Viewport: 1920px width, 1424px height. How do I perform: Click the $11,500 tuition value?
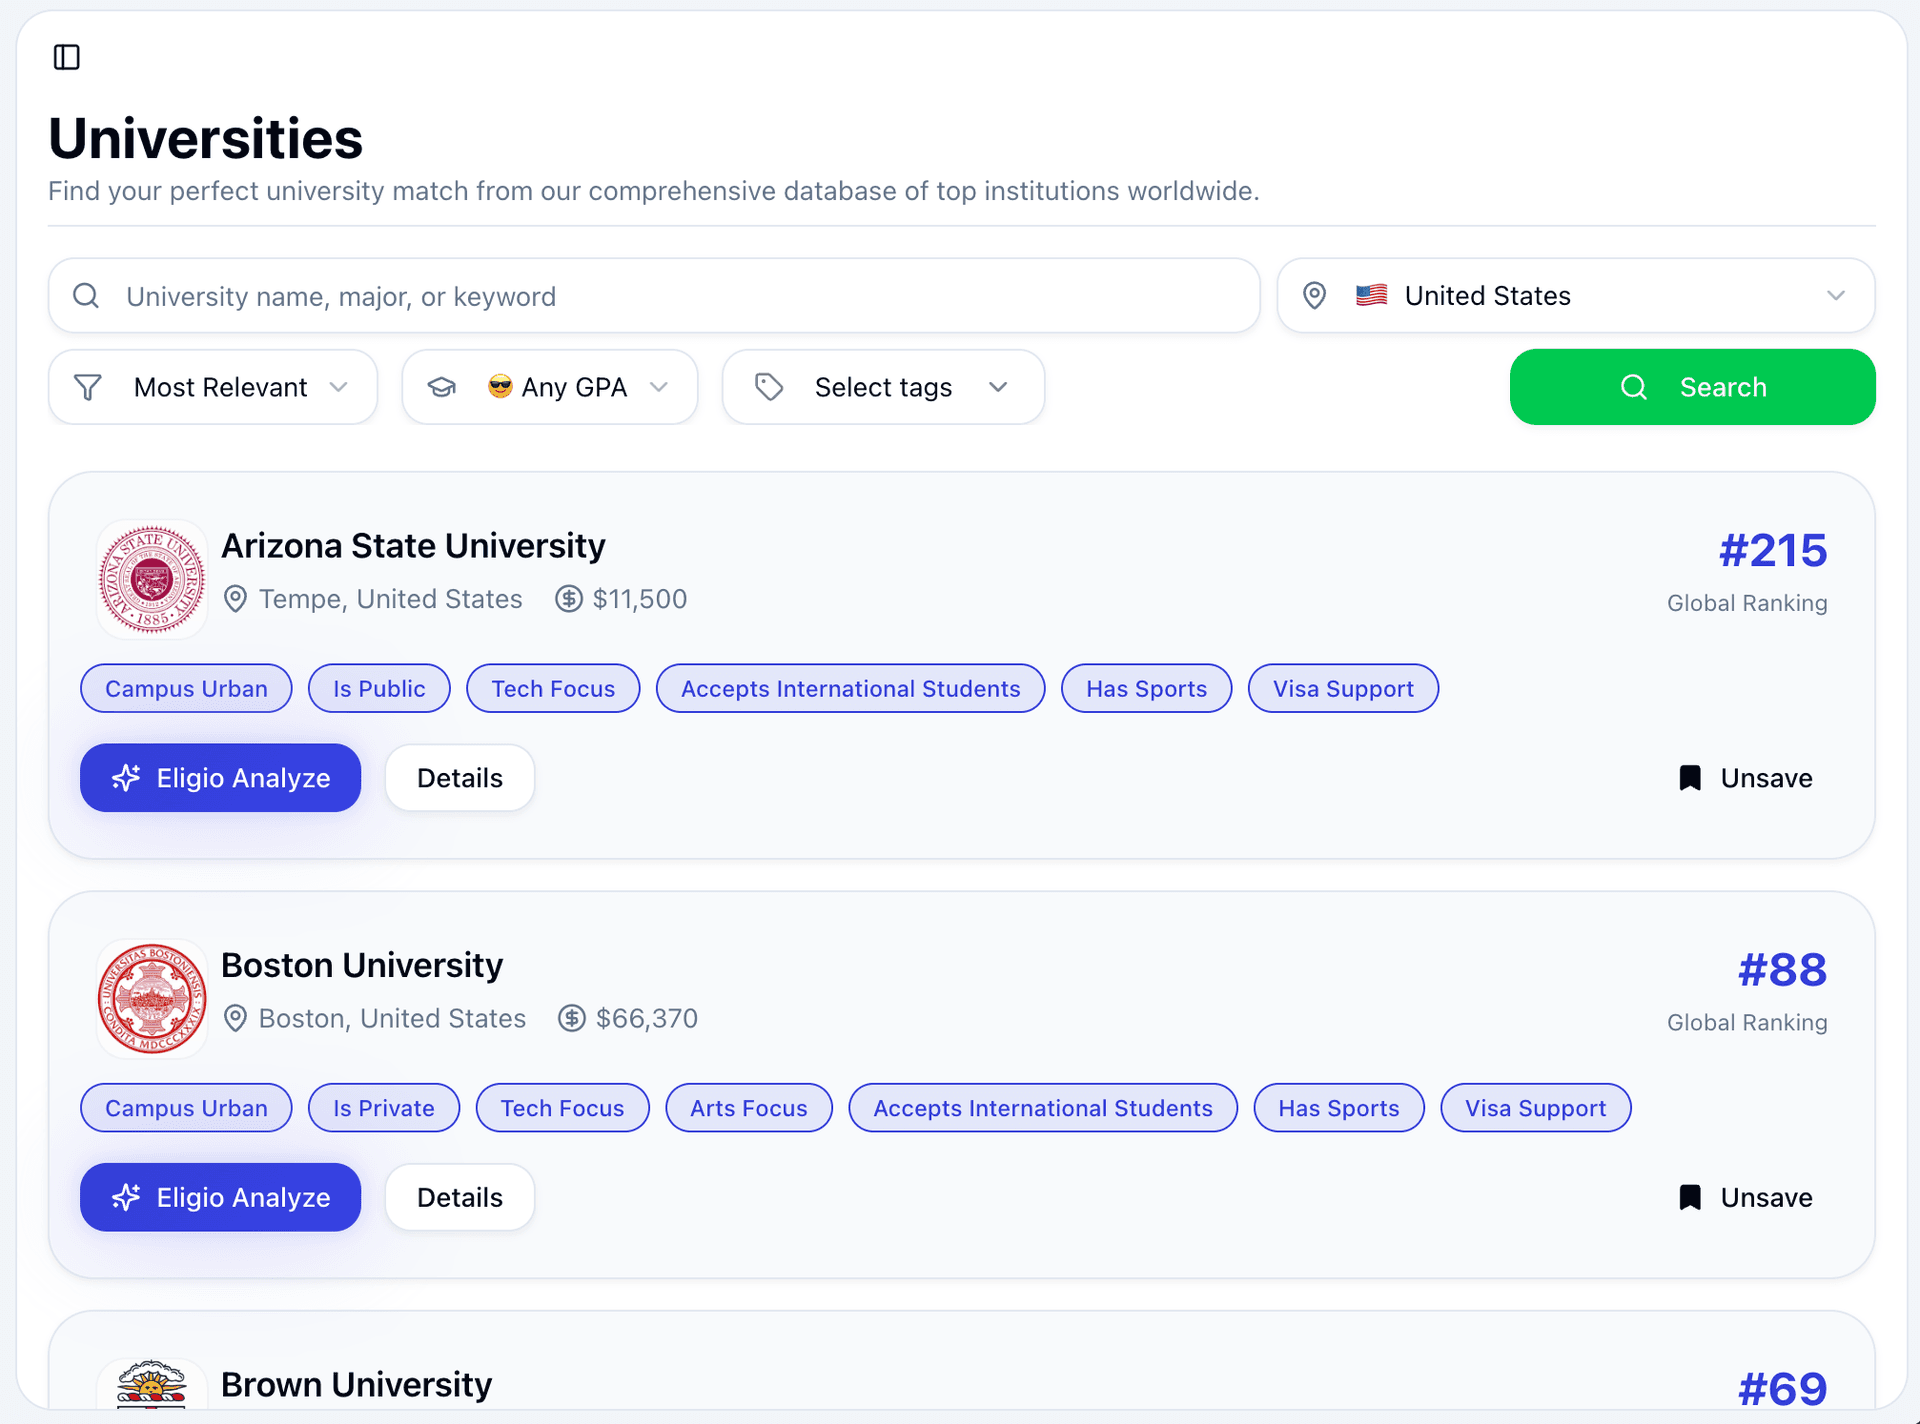point(640,599)
